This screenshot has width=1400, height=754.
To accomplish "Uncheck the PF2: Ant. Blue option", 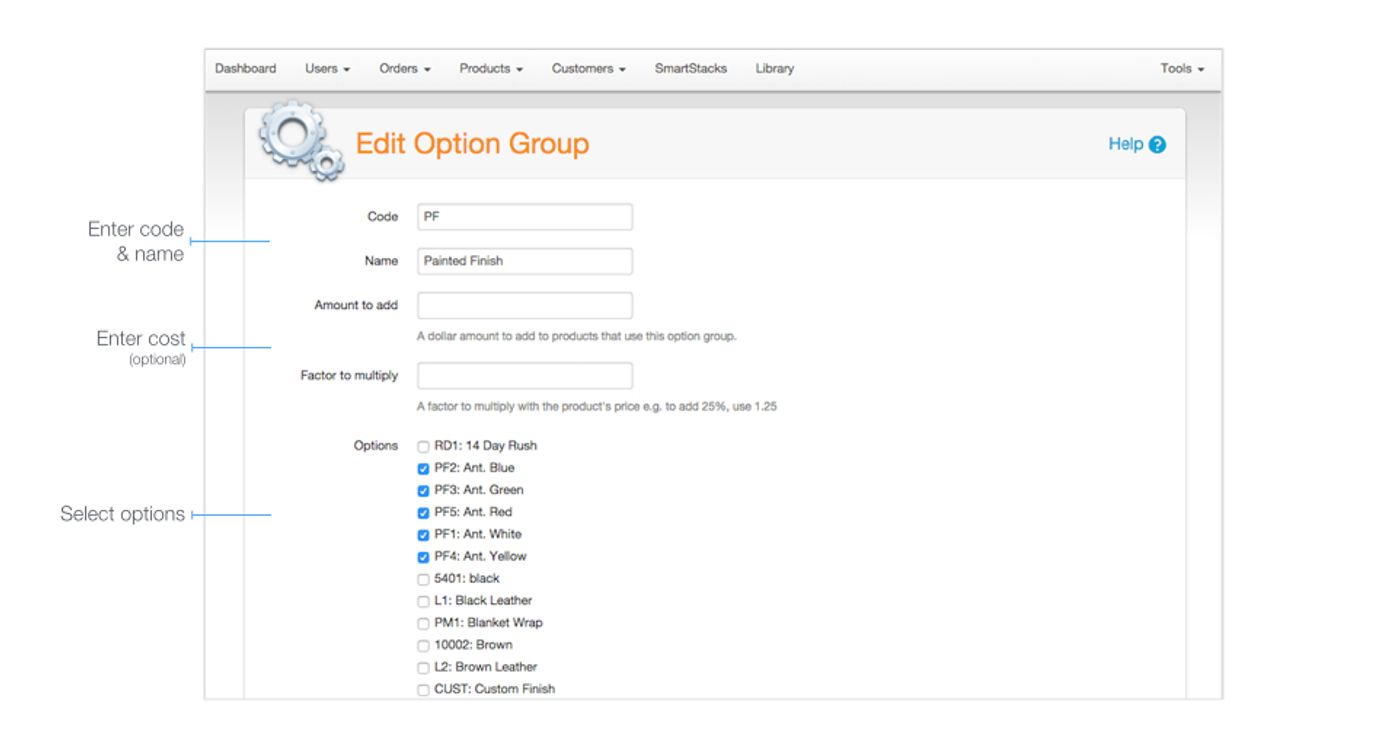I will [x=423, y=469].
